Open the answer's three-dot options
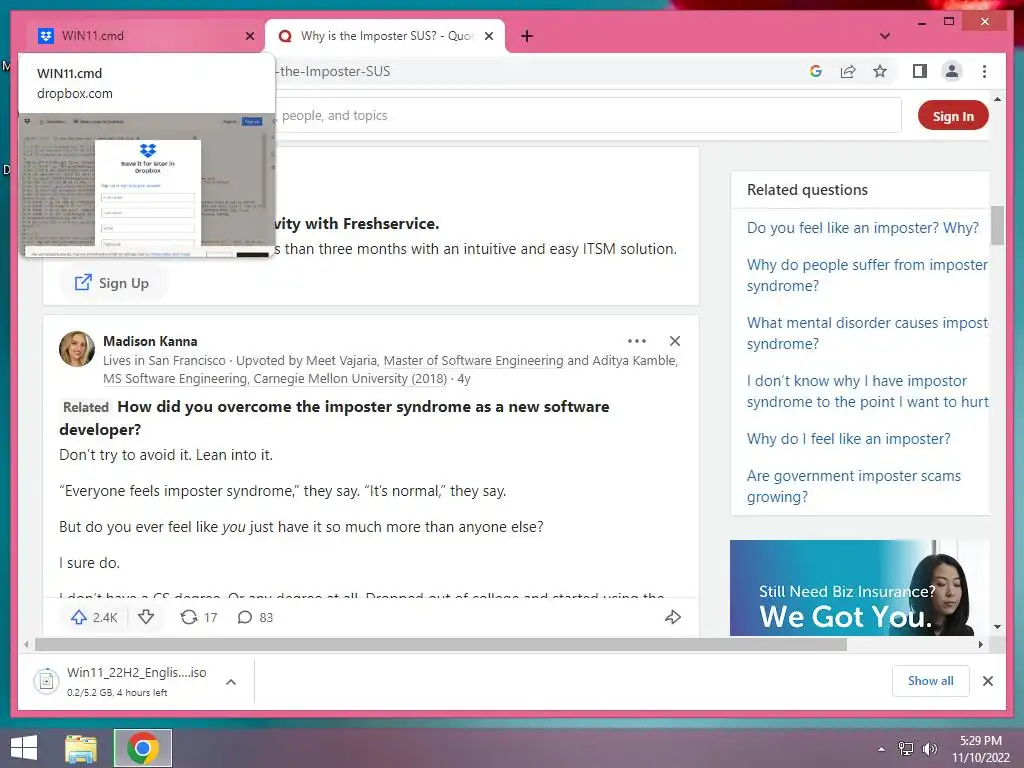Screen dimensions: 1024x768 [637, 341]
